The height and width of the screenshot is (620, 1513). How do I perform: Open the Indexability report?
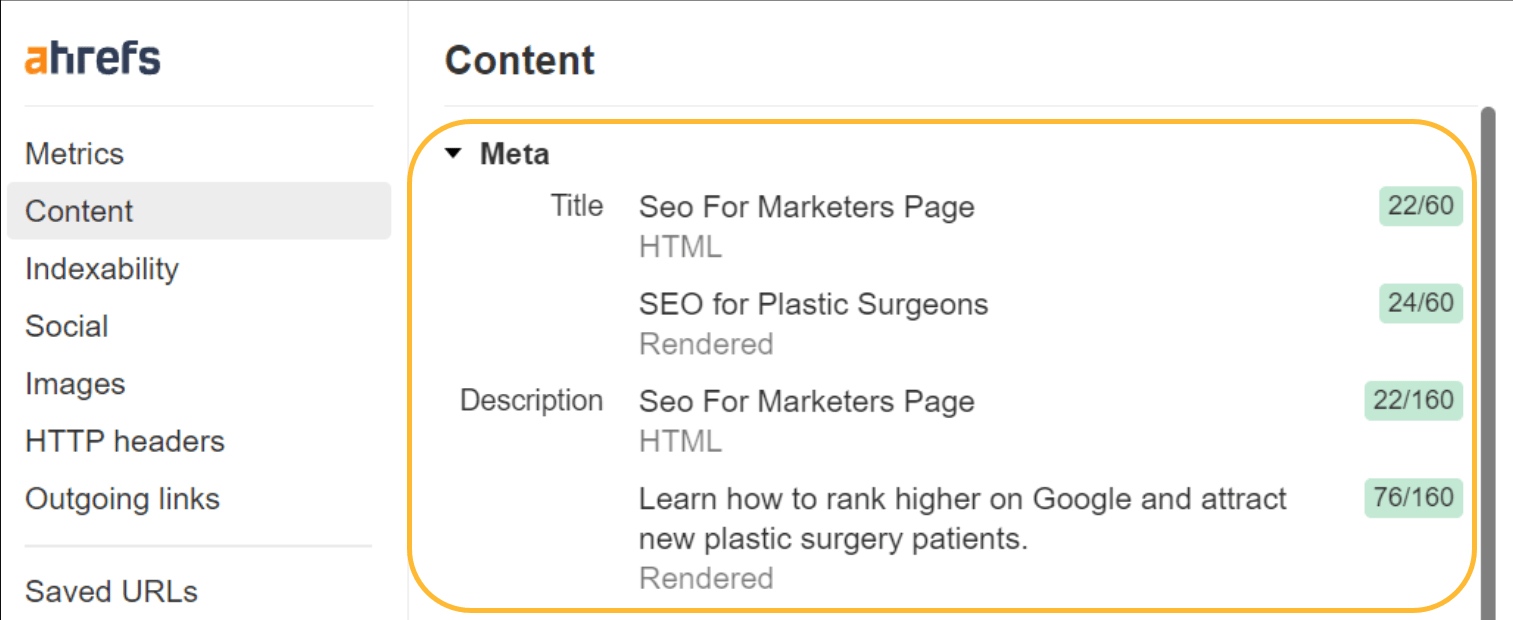tap(103, 268)
